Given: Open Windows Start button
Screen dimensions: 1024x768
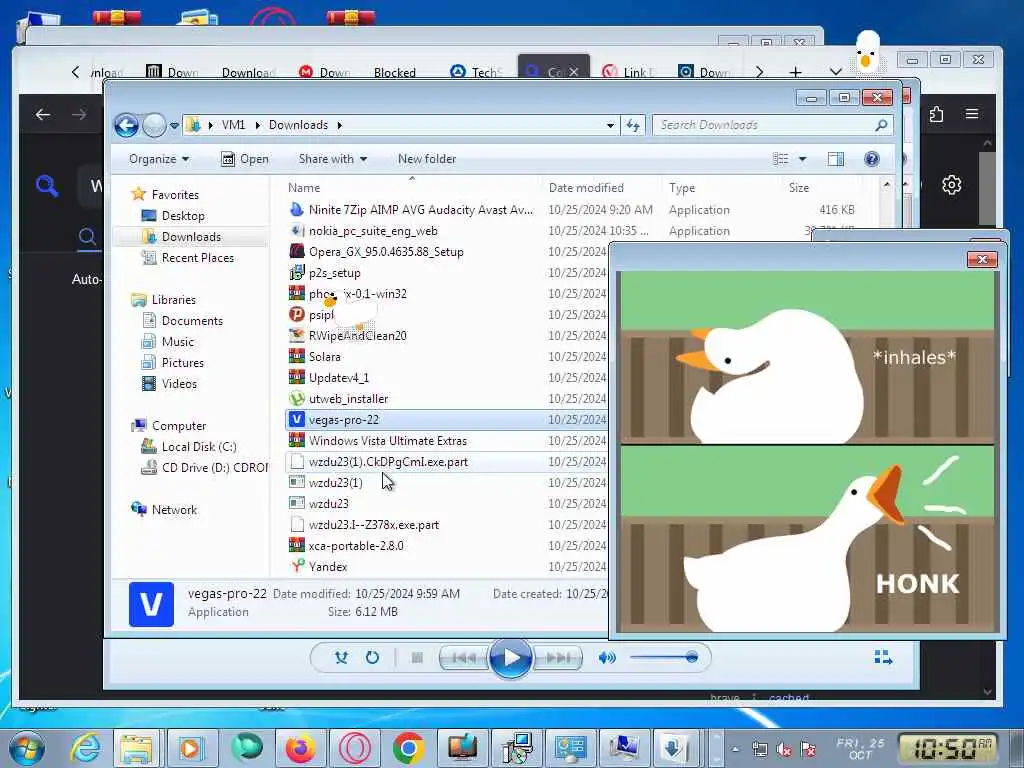Looking at the screenshot, I should click(x=26, y=748).
